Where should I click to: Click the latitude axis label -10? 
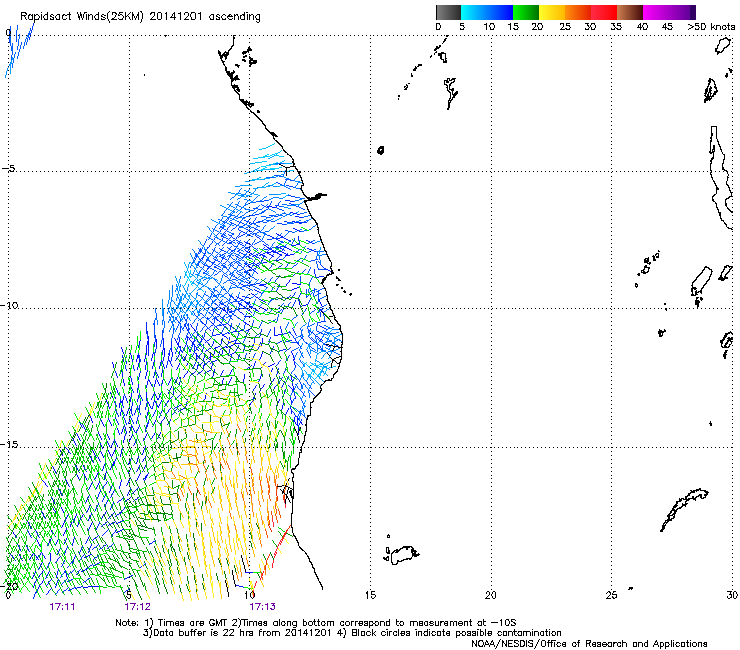[10, 305]
